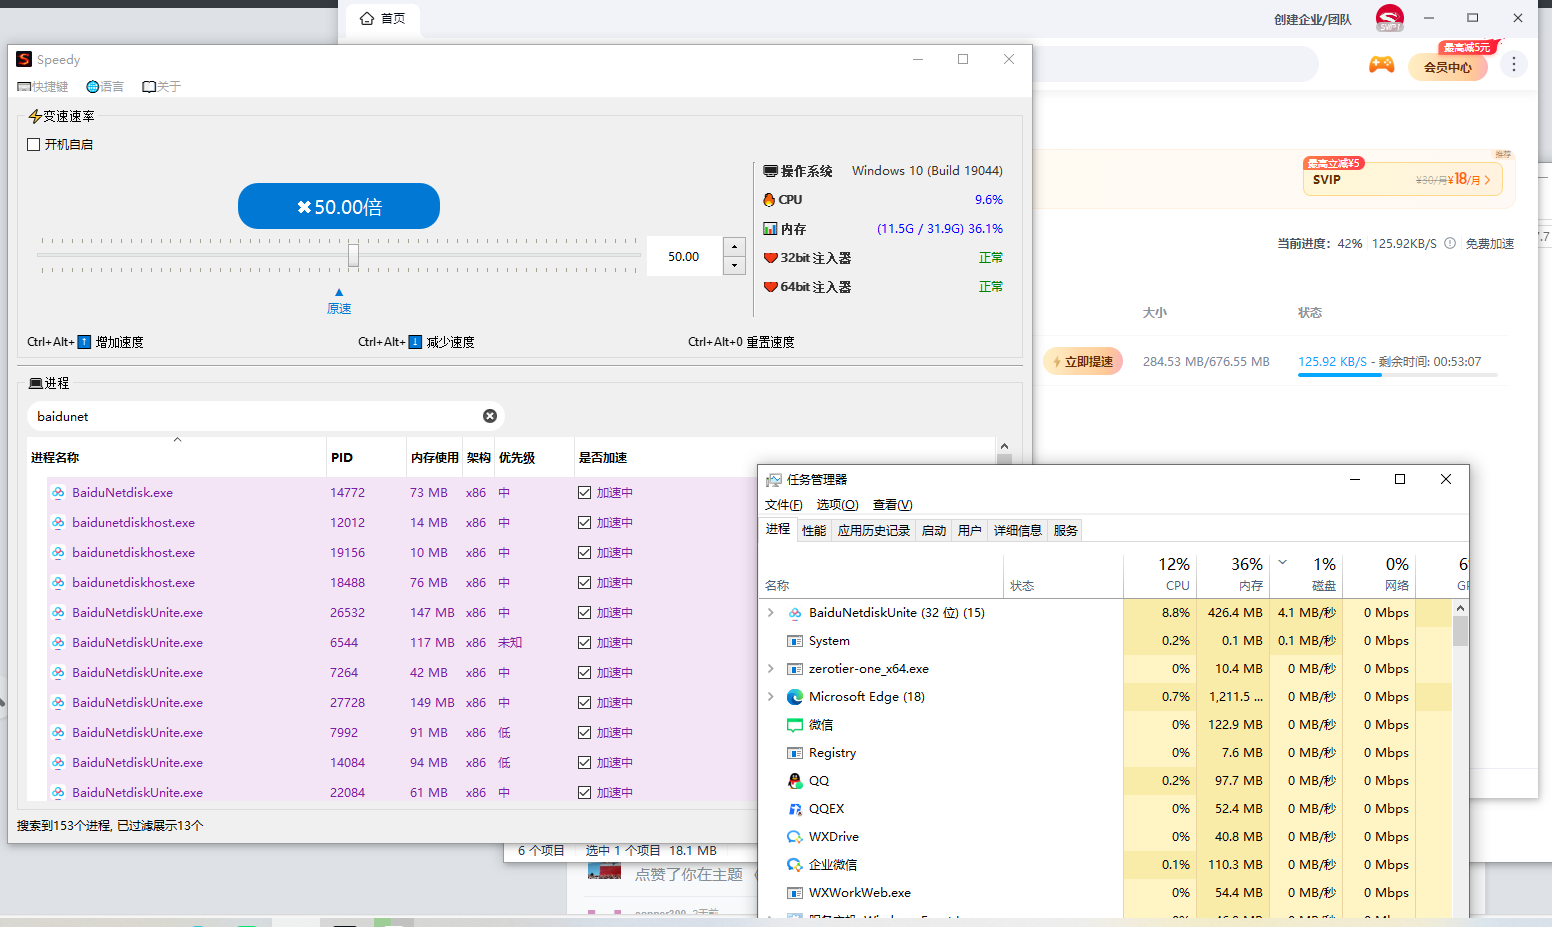
Task: Uncheck 加速中 for PID 6544 process
Action: 585,643
